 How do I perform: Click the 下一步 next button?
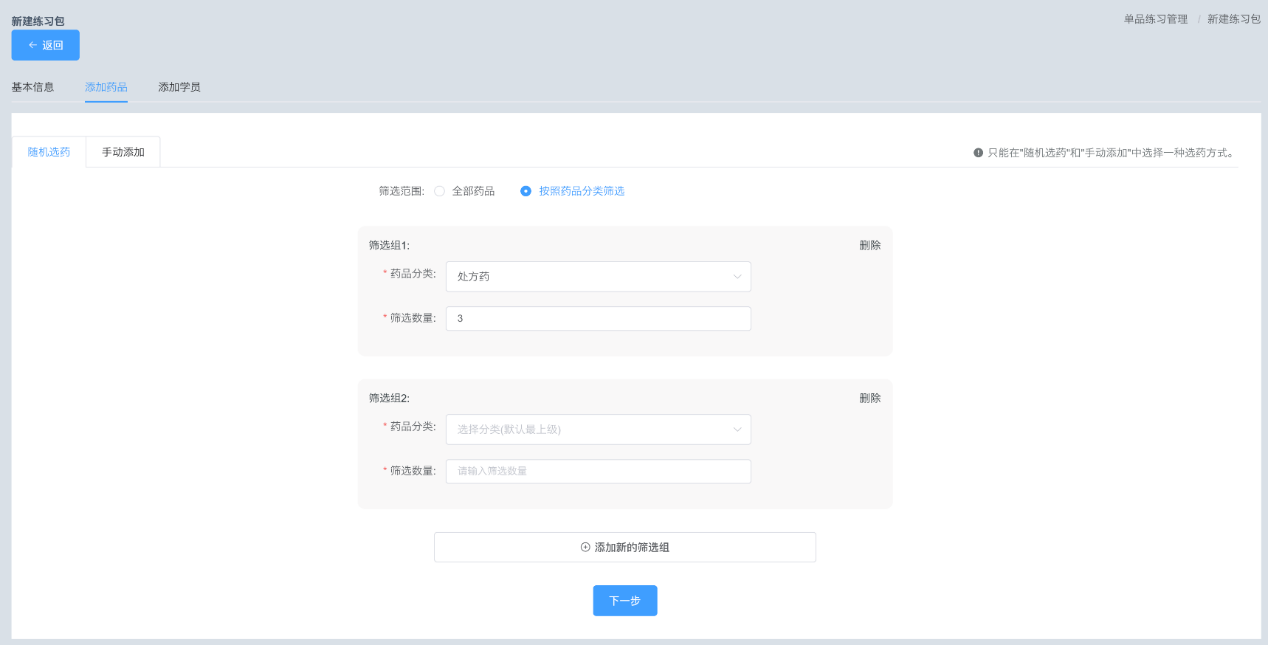[x=625, y=600]
